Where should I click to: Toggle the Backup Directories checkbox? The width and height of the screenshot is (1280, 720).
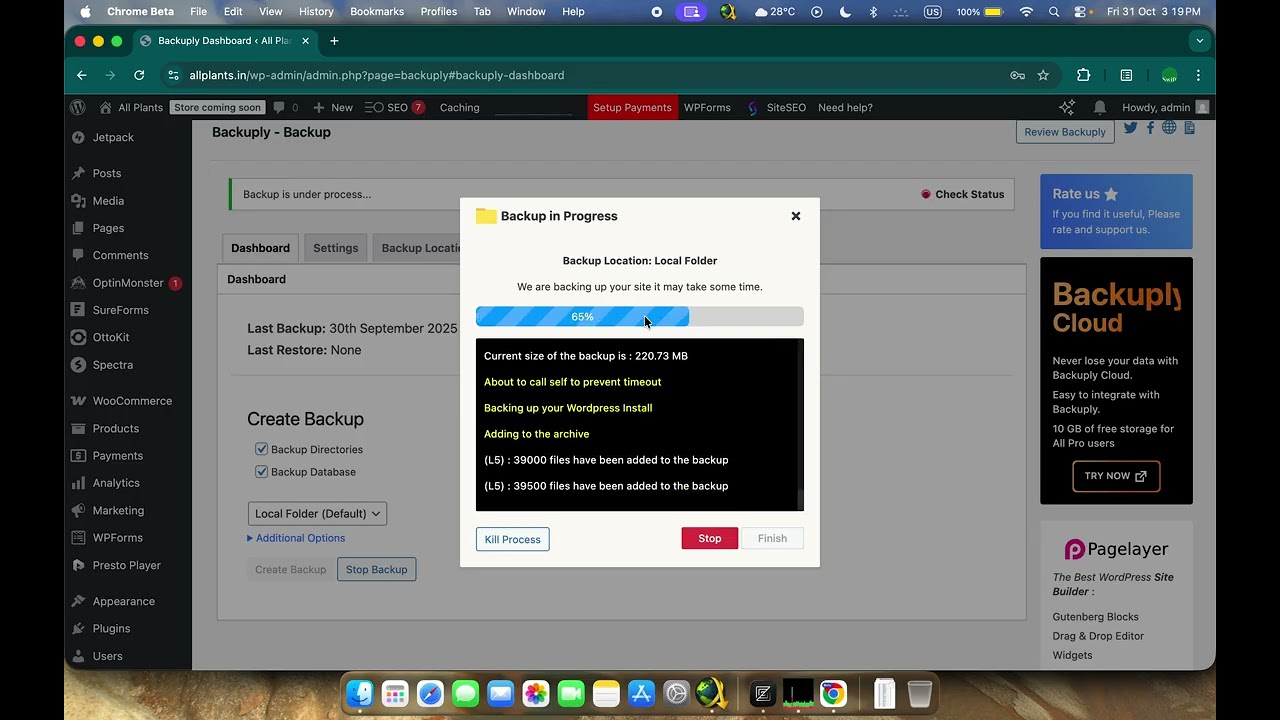261,449
